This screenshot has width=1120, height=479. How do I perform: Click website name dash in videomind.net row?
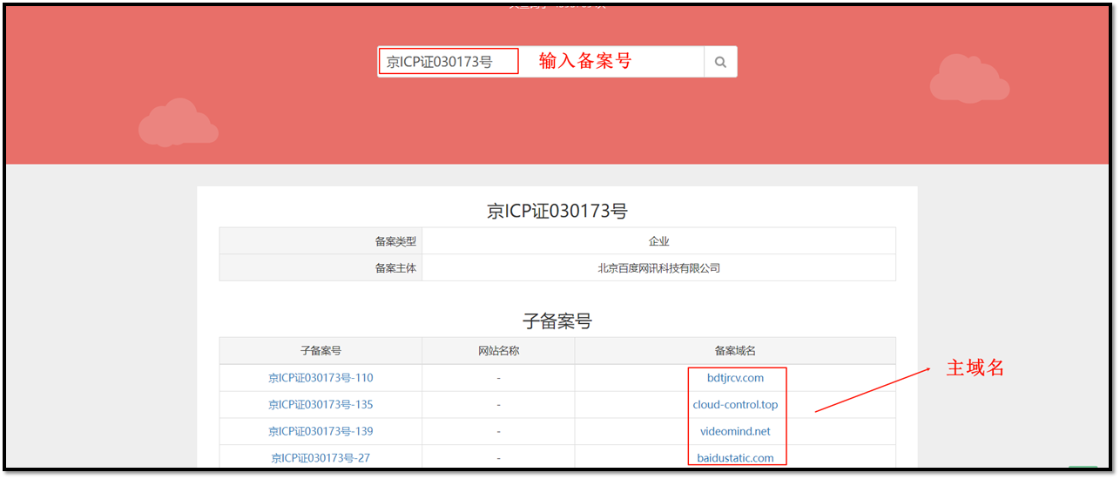(499, 431)
